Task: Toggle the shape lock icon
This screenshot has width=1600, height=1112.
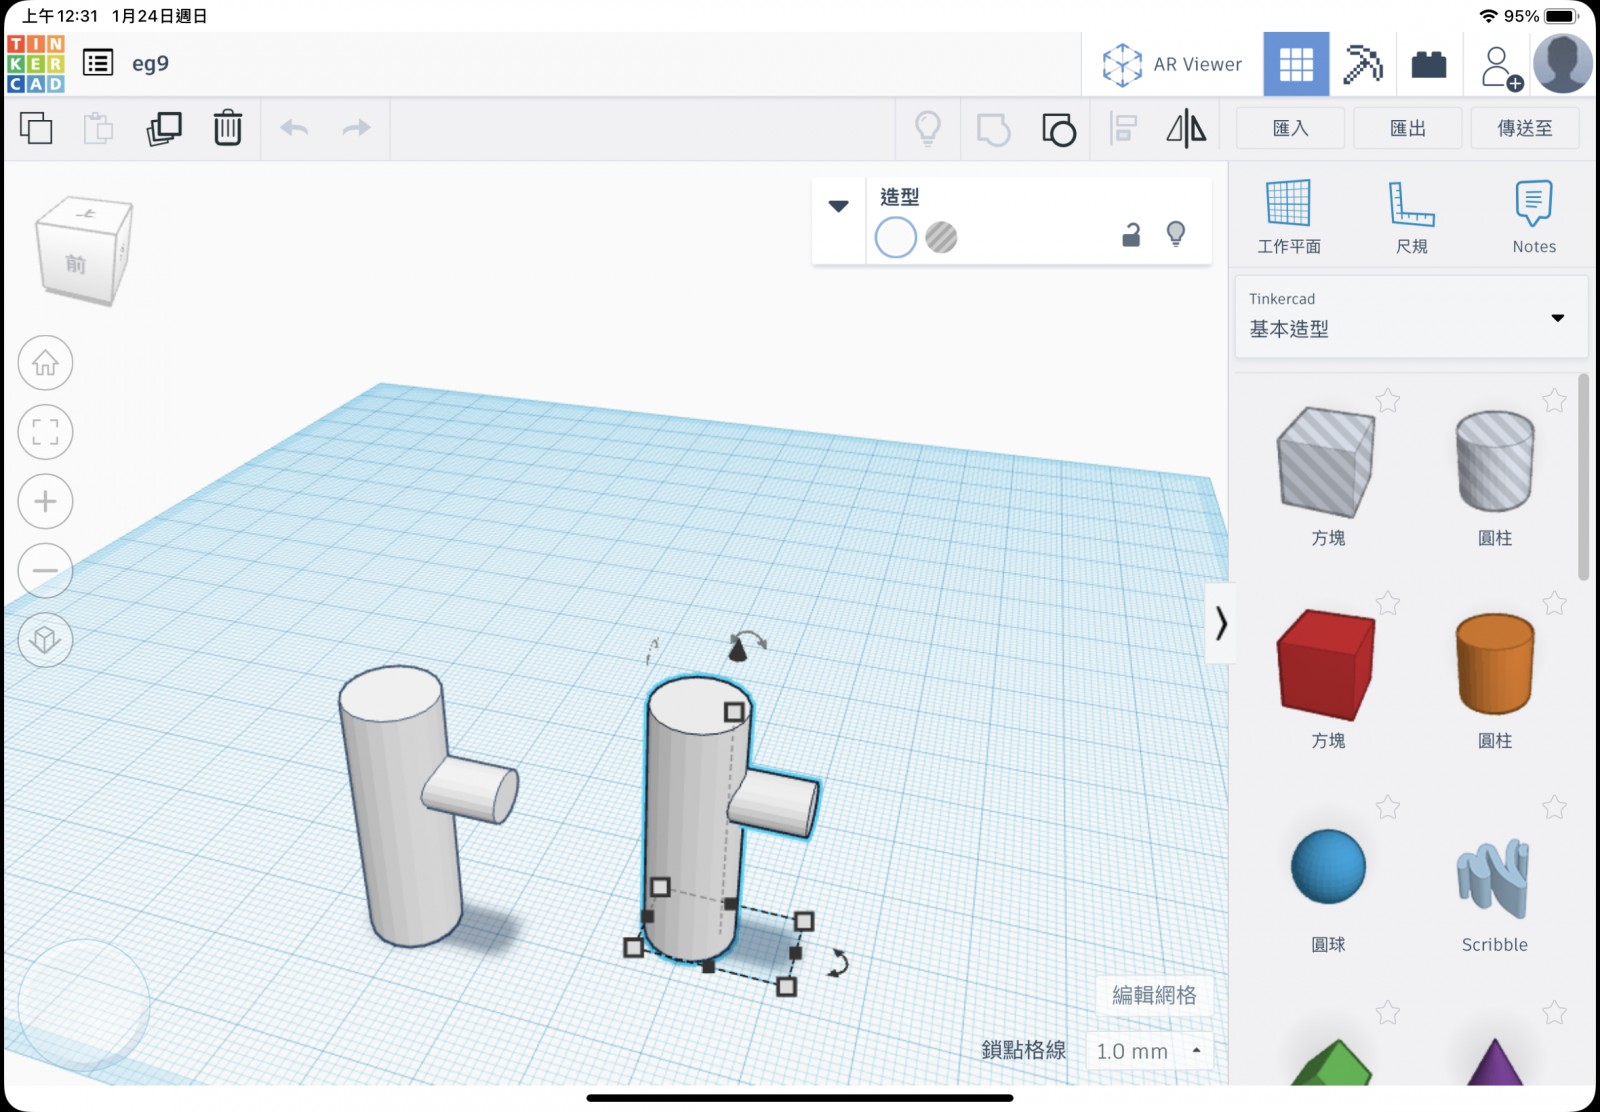Action: (1131, 235)
